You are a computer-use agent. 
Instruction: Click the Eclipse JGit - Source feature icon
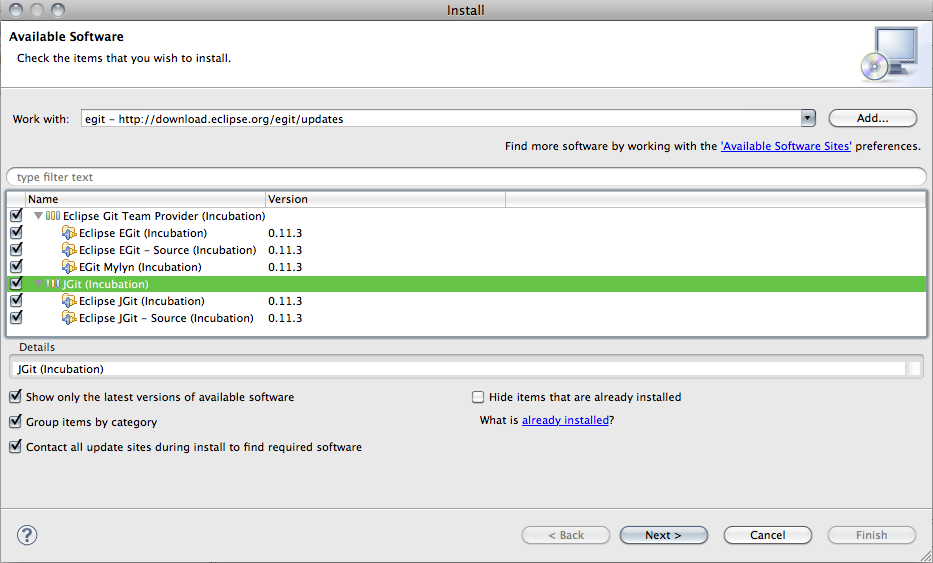69,318
